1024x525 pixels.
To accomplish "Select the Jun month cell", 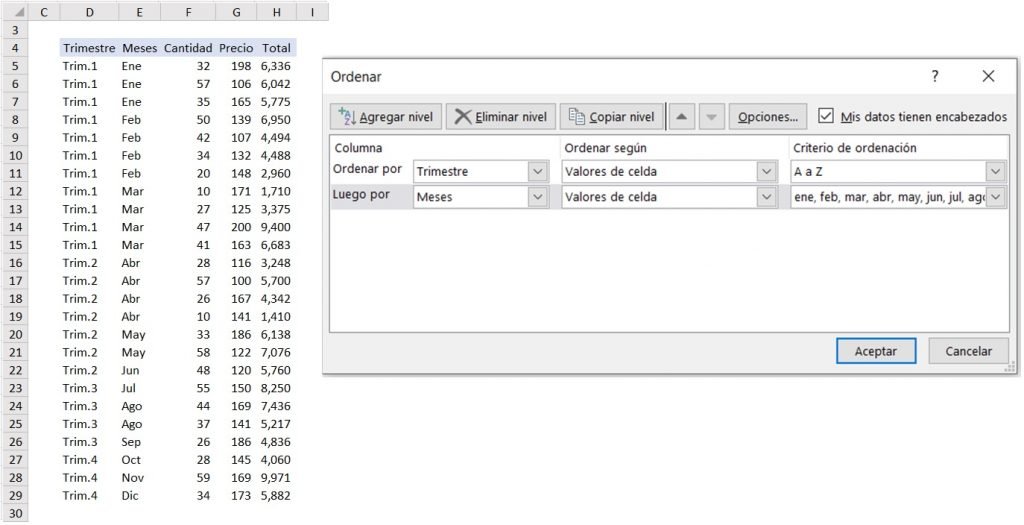I will [140, 370].
